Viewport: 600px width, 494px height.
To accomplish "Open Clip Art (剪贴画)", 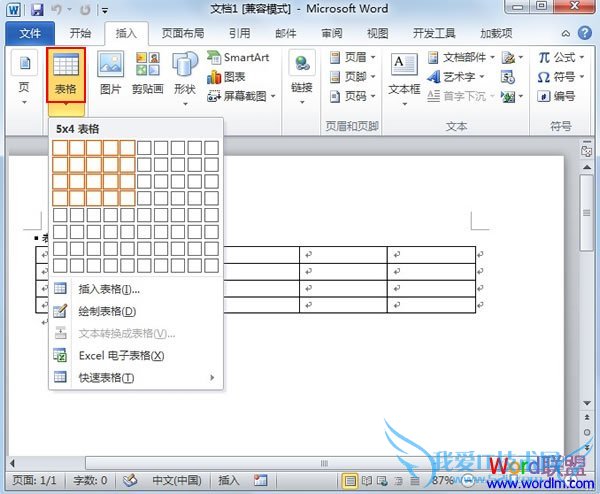I will tap(148, 73).
